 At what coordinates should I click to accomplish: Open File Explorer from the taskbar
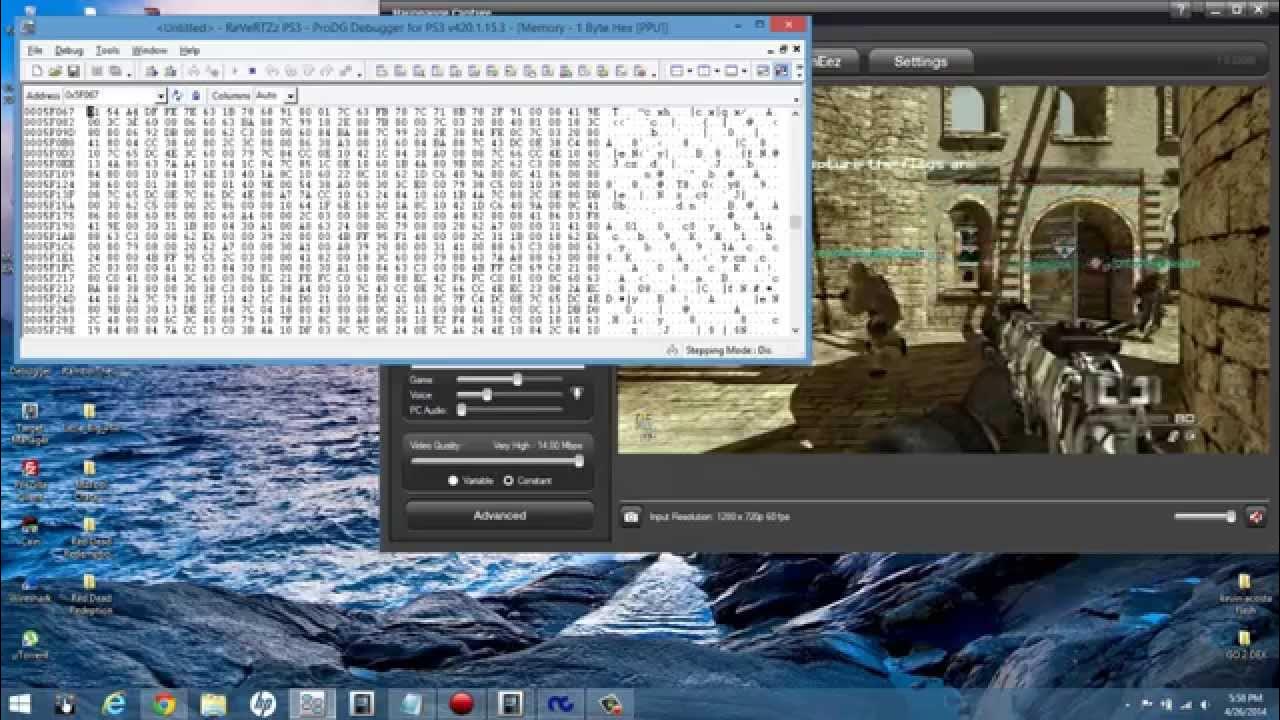pos(213,704)
